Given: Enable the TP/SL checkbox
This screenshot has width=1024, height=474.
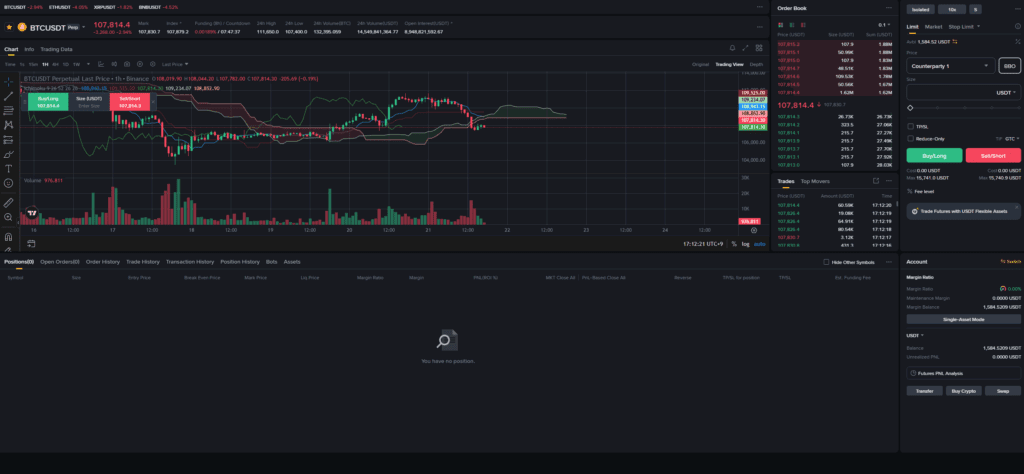Looking at the screenshot, I should click(x=910, y=126).
